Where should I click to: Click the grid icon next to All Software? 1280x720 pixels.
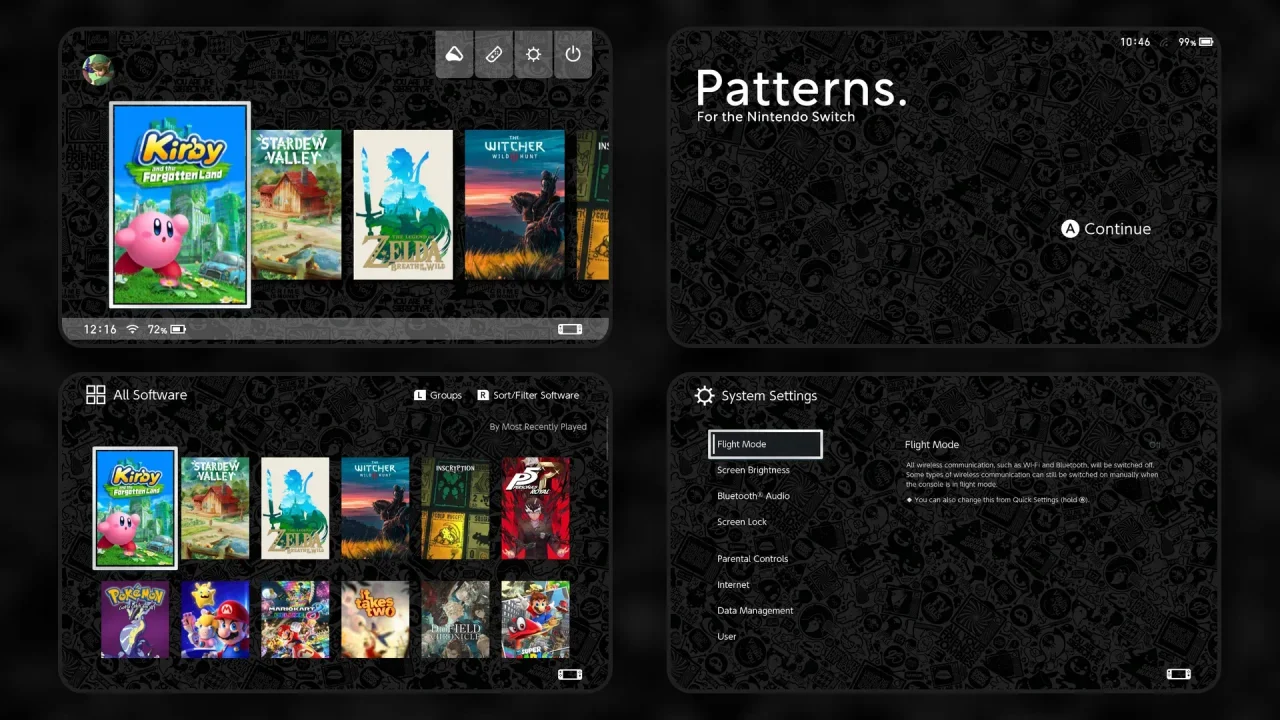(96, 395)
